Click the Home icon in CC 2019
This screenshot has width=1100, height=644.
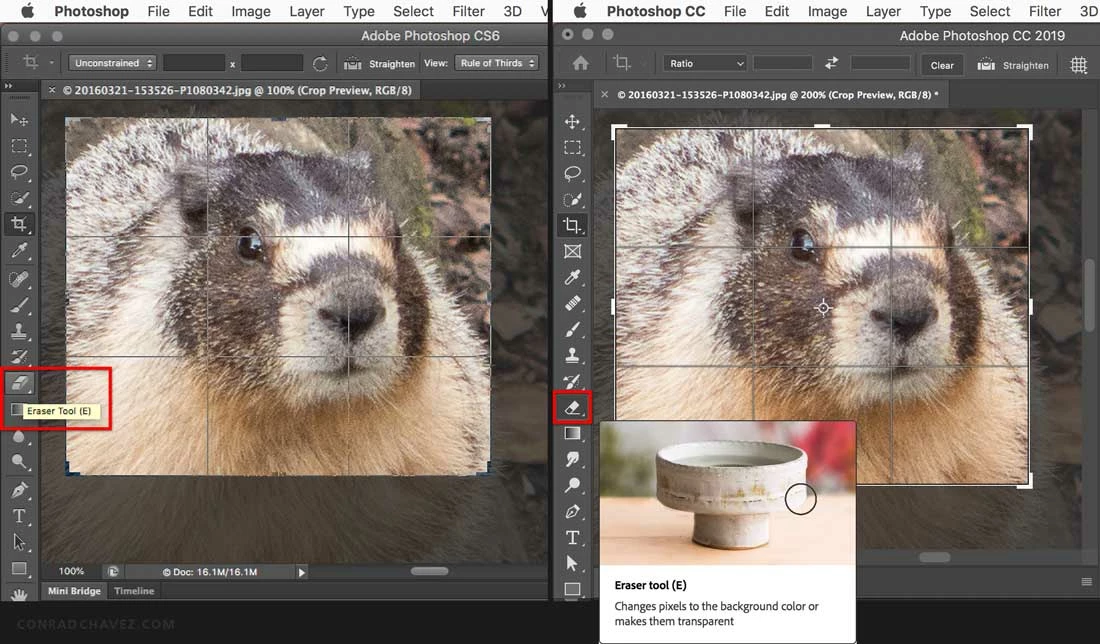(580, 63)
